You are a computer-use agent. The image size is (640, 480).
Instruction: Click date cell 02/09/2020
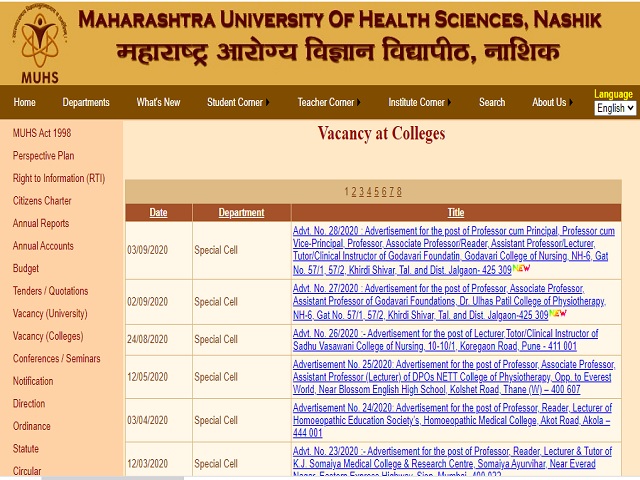pos(147,302)
